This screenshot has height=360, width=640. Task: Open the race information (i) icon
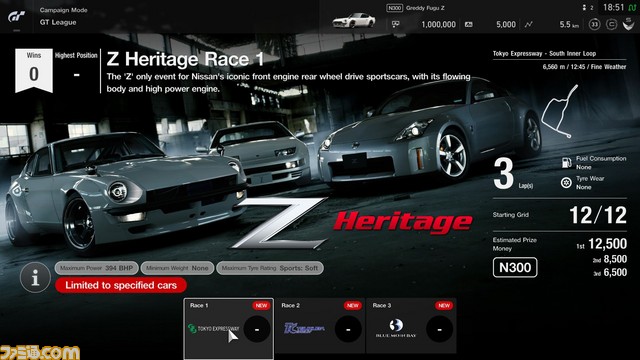tap(35, 278)
